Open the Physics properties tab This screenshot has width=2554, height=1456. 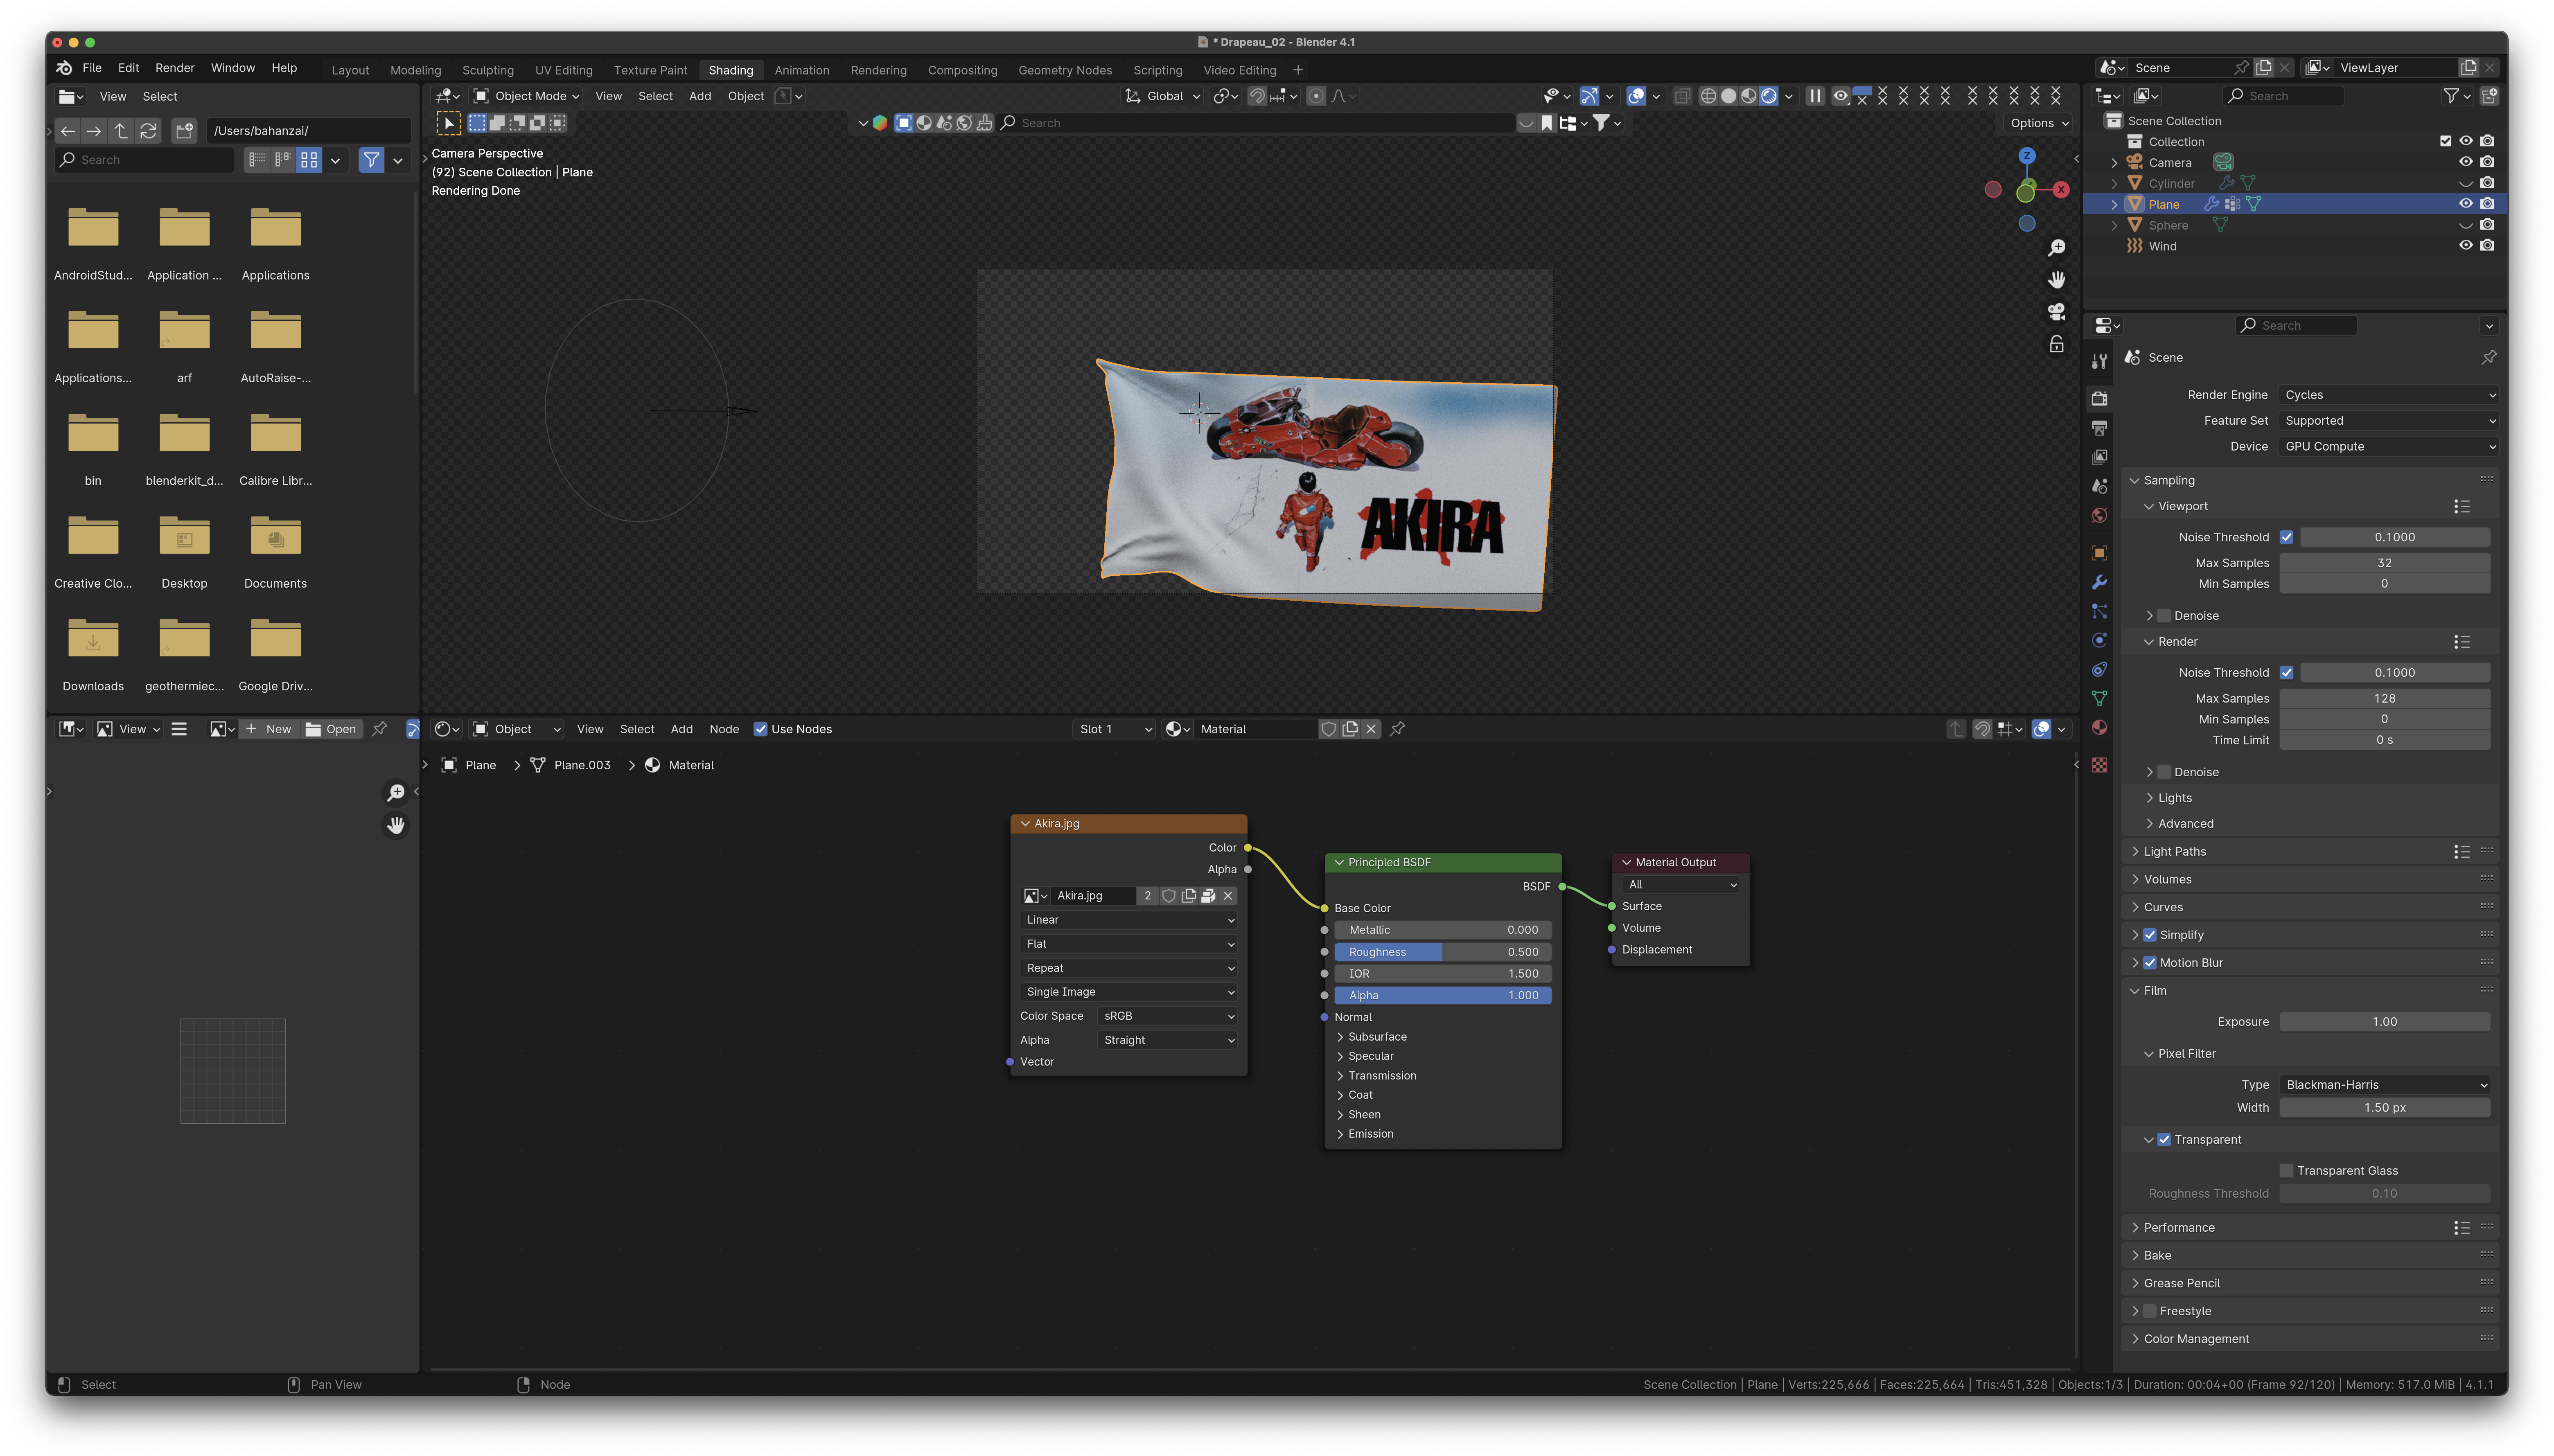2099,640
